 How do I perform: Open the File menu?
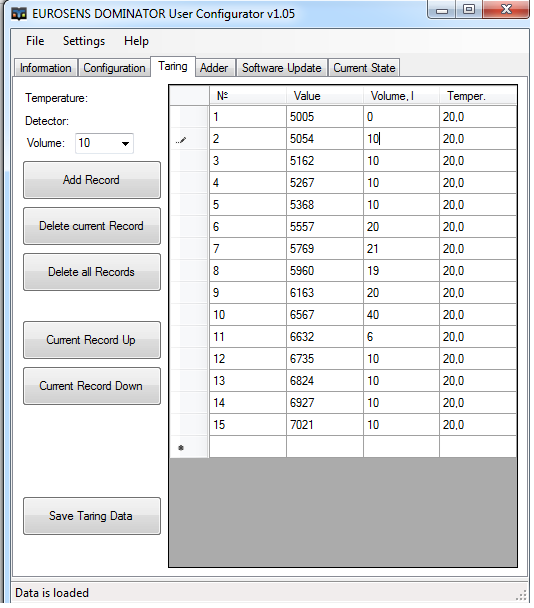(35, 41)
